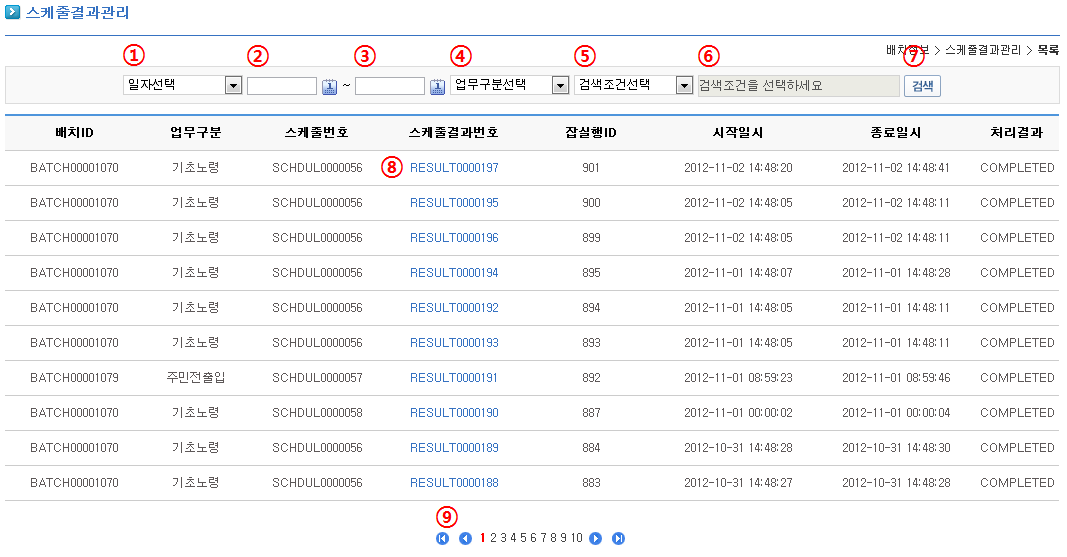Go to page 2 in pagination
1067x557 pixels.
click(x=493, y=539)
